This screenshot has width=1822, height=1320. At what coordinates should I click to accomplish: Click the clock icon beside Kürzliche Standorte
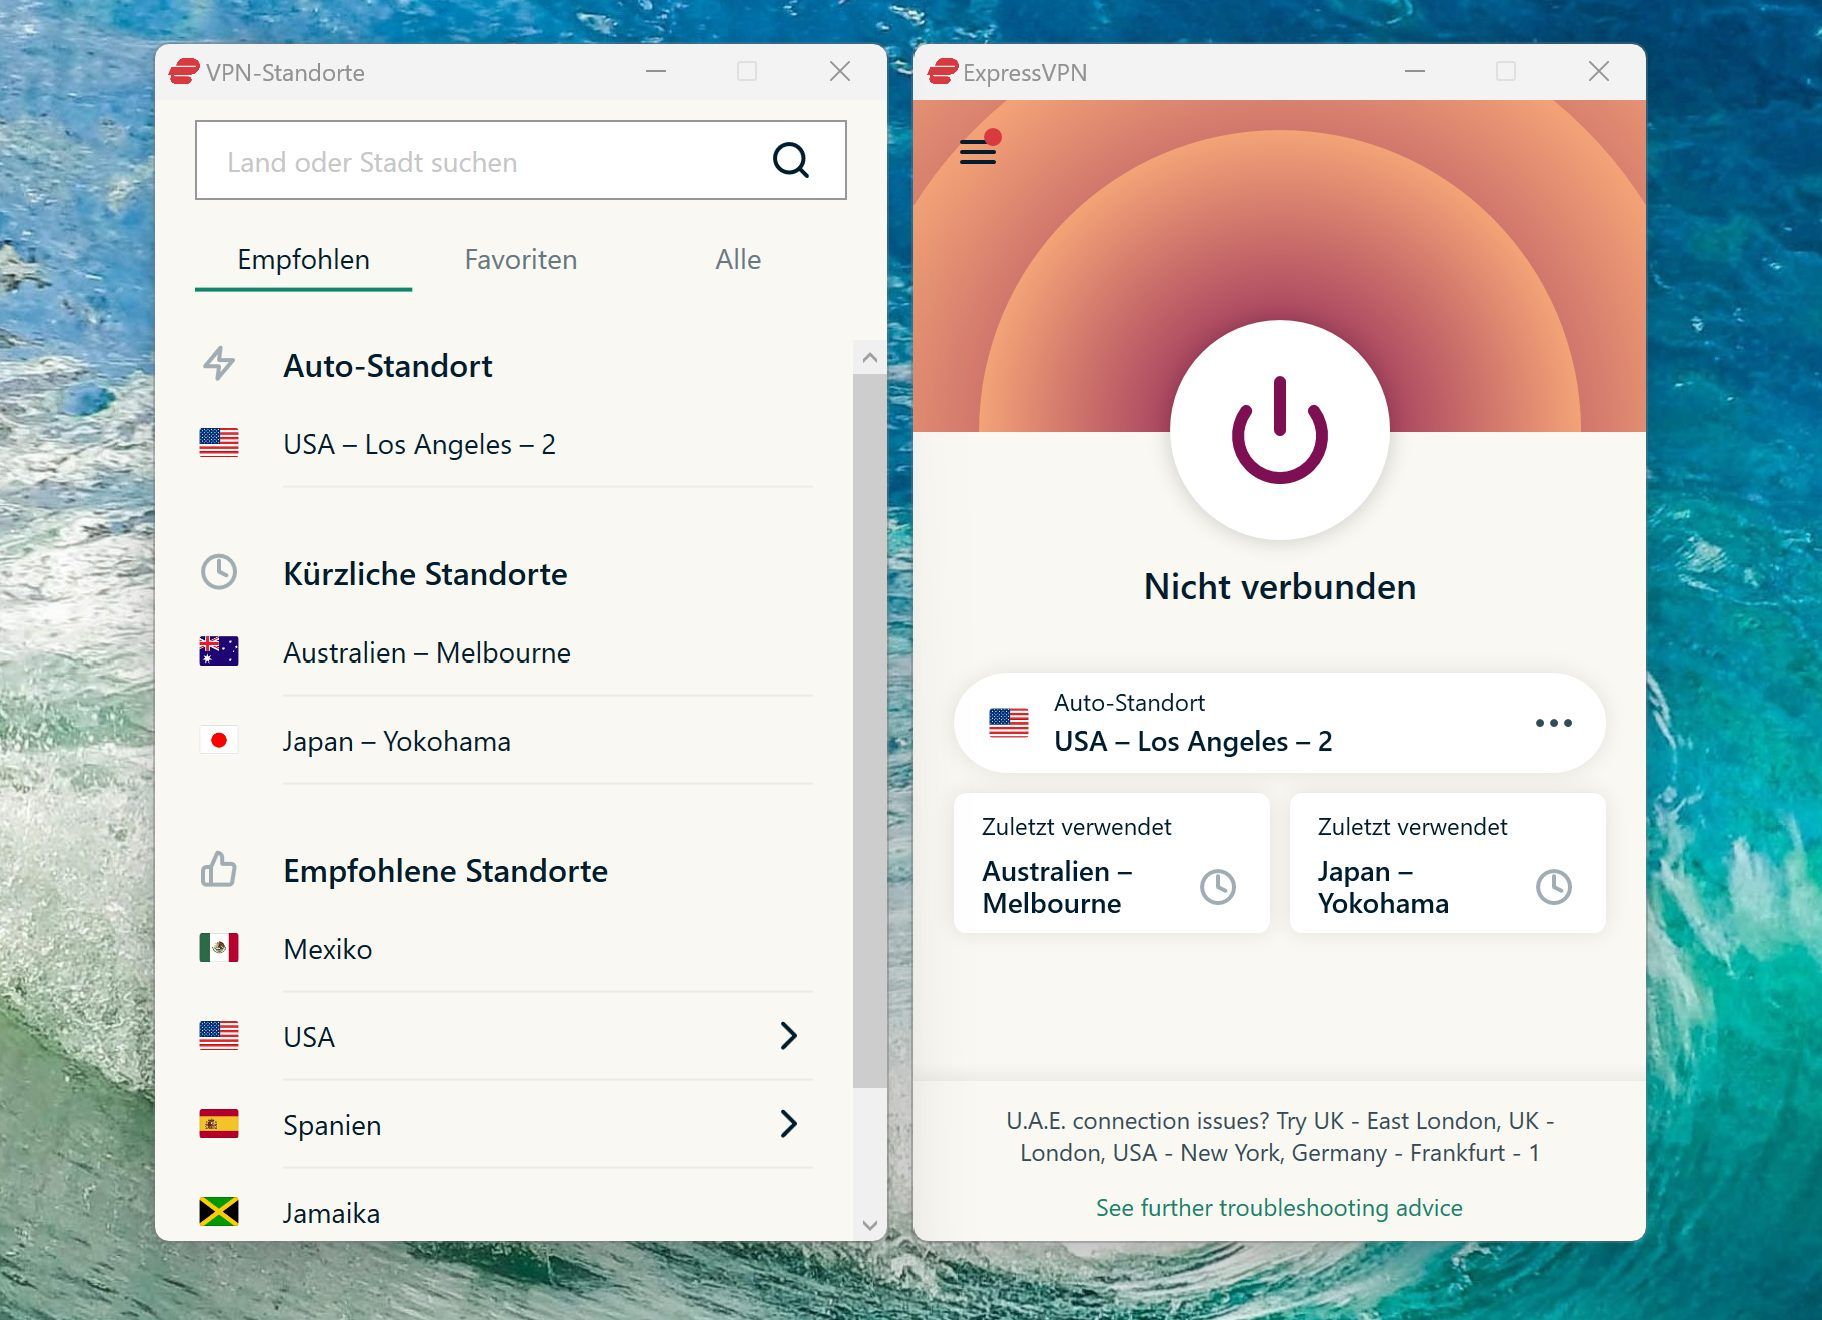(219, 572)
